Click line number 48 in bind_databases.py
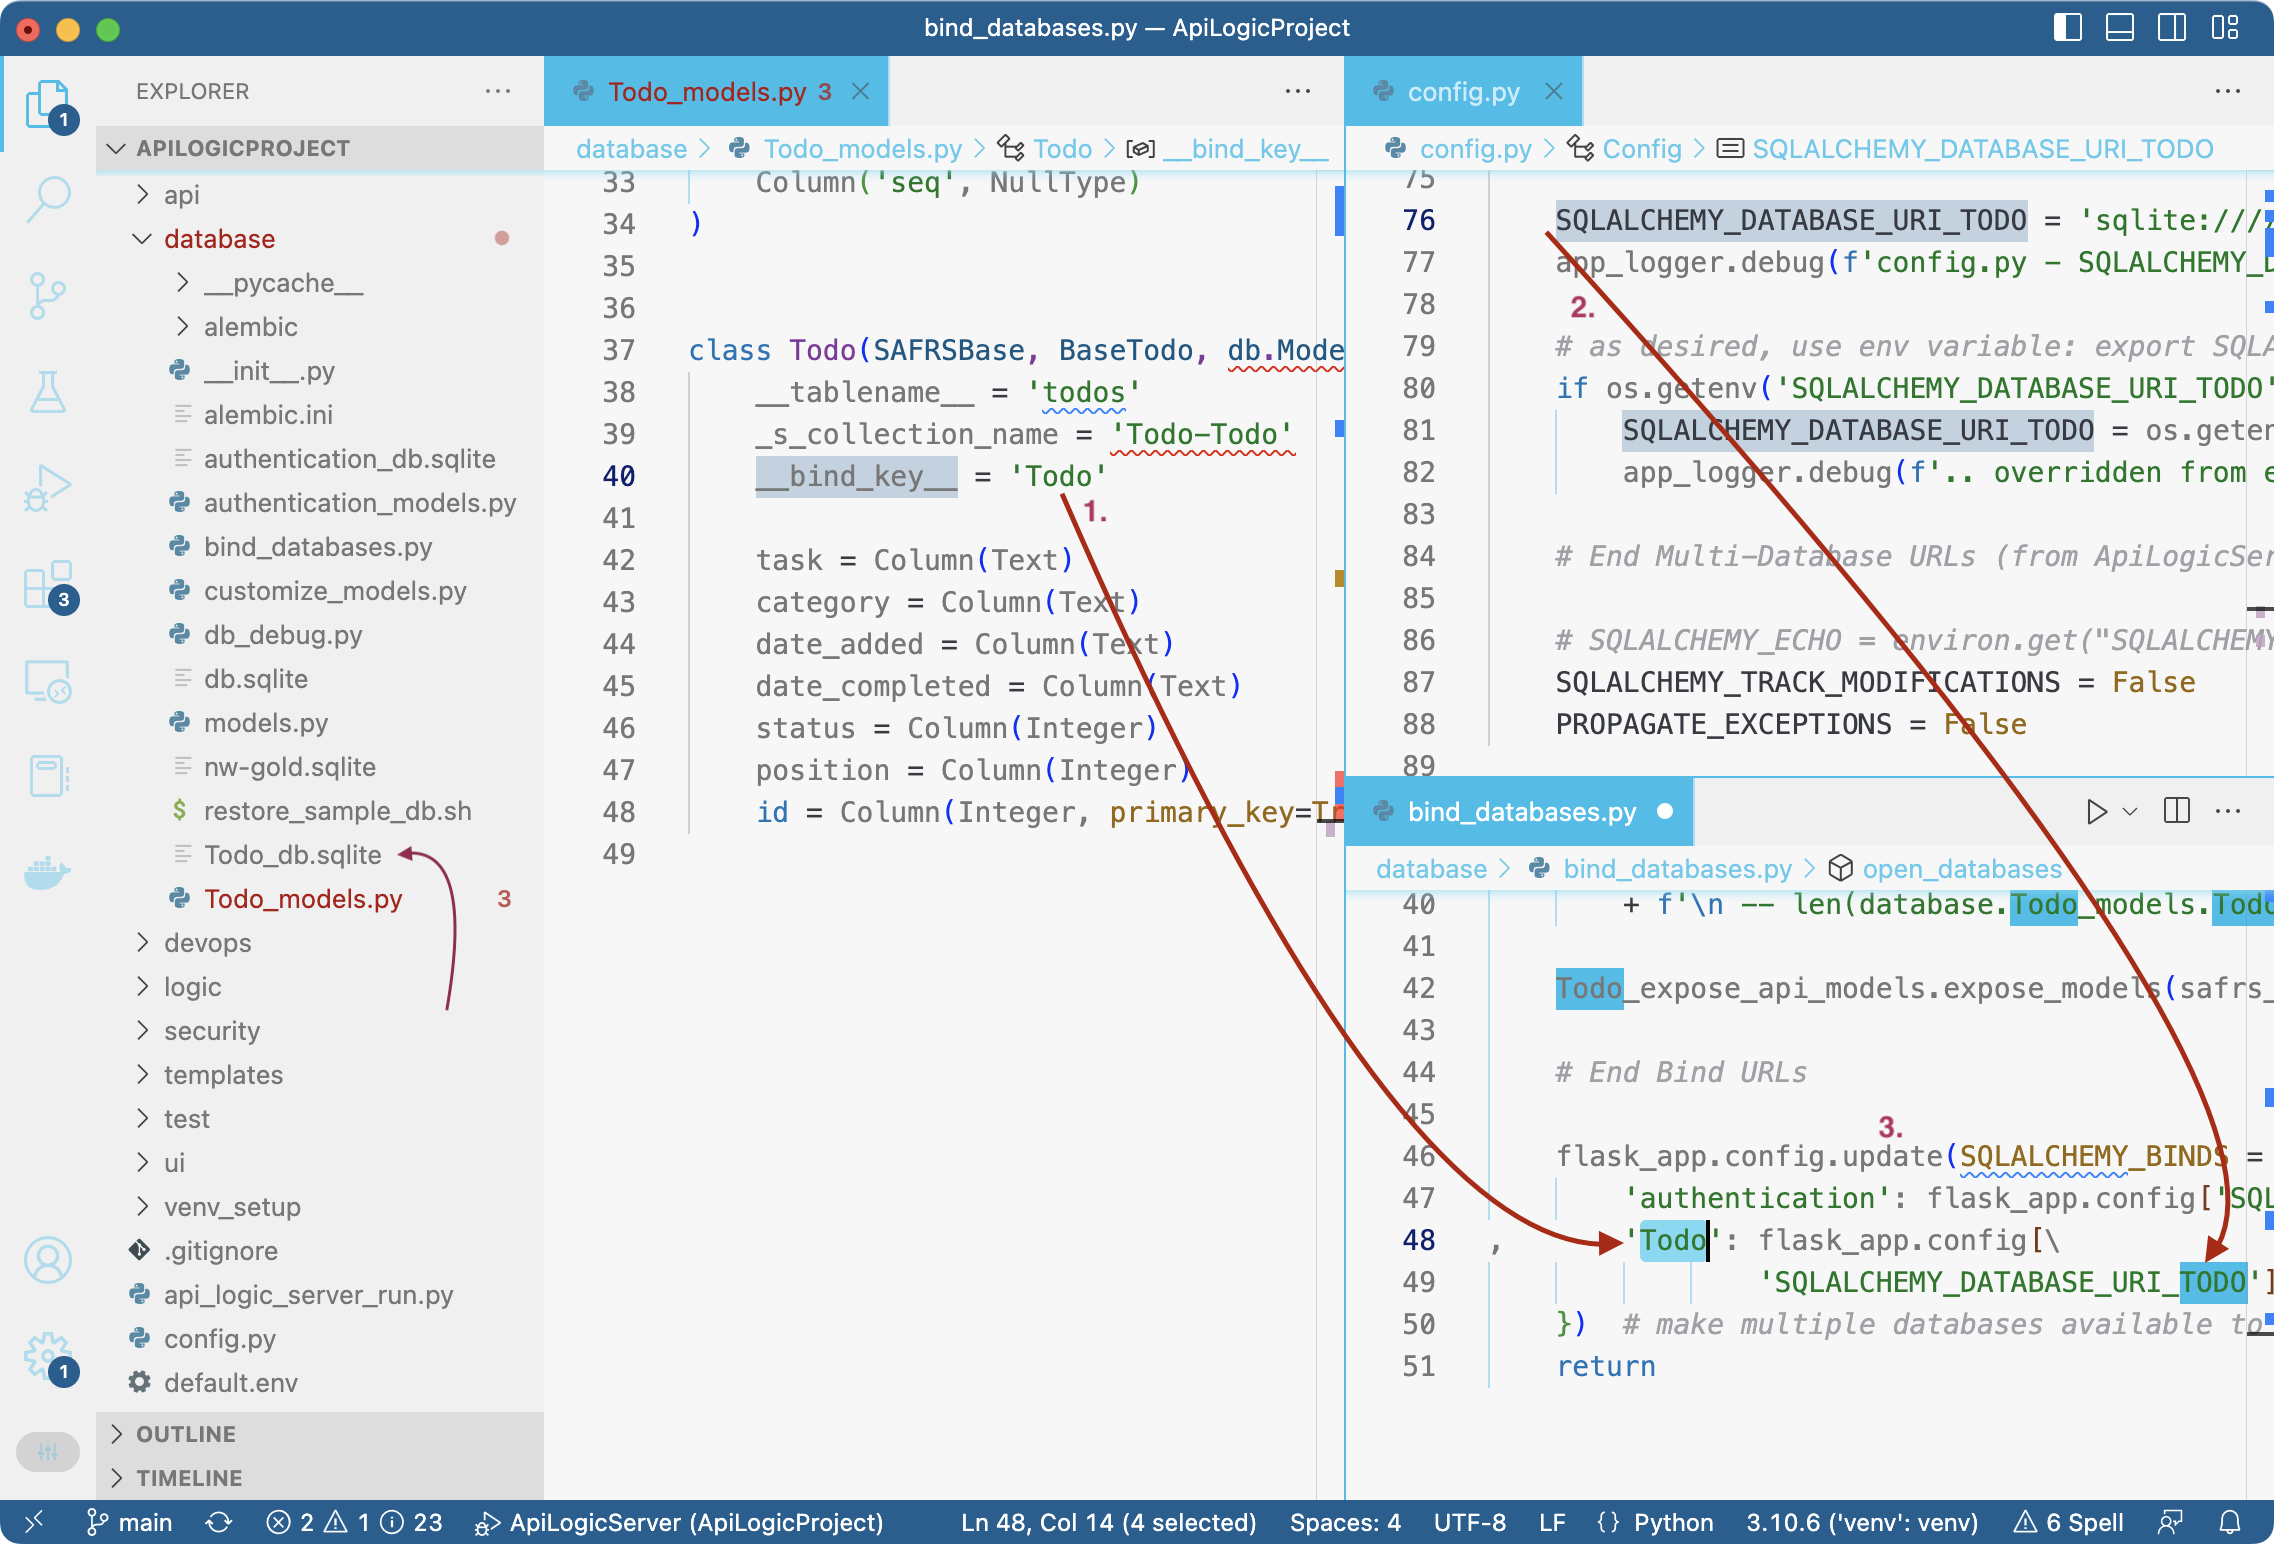 click(x=1419, y=1240)
